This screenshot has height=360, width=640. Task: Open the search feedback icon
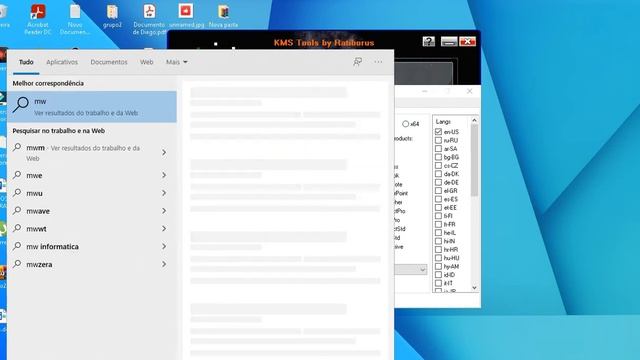(358, 62)
